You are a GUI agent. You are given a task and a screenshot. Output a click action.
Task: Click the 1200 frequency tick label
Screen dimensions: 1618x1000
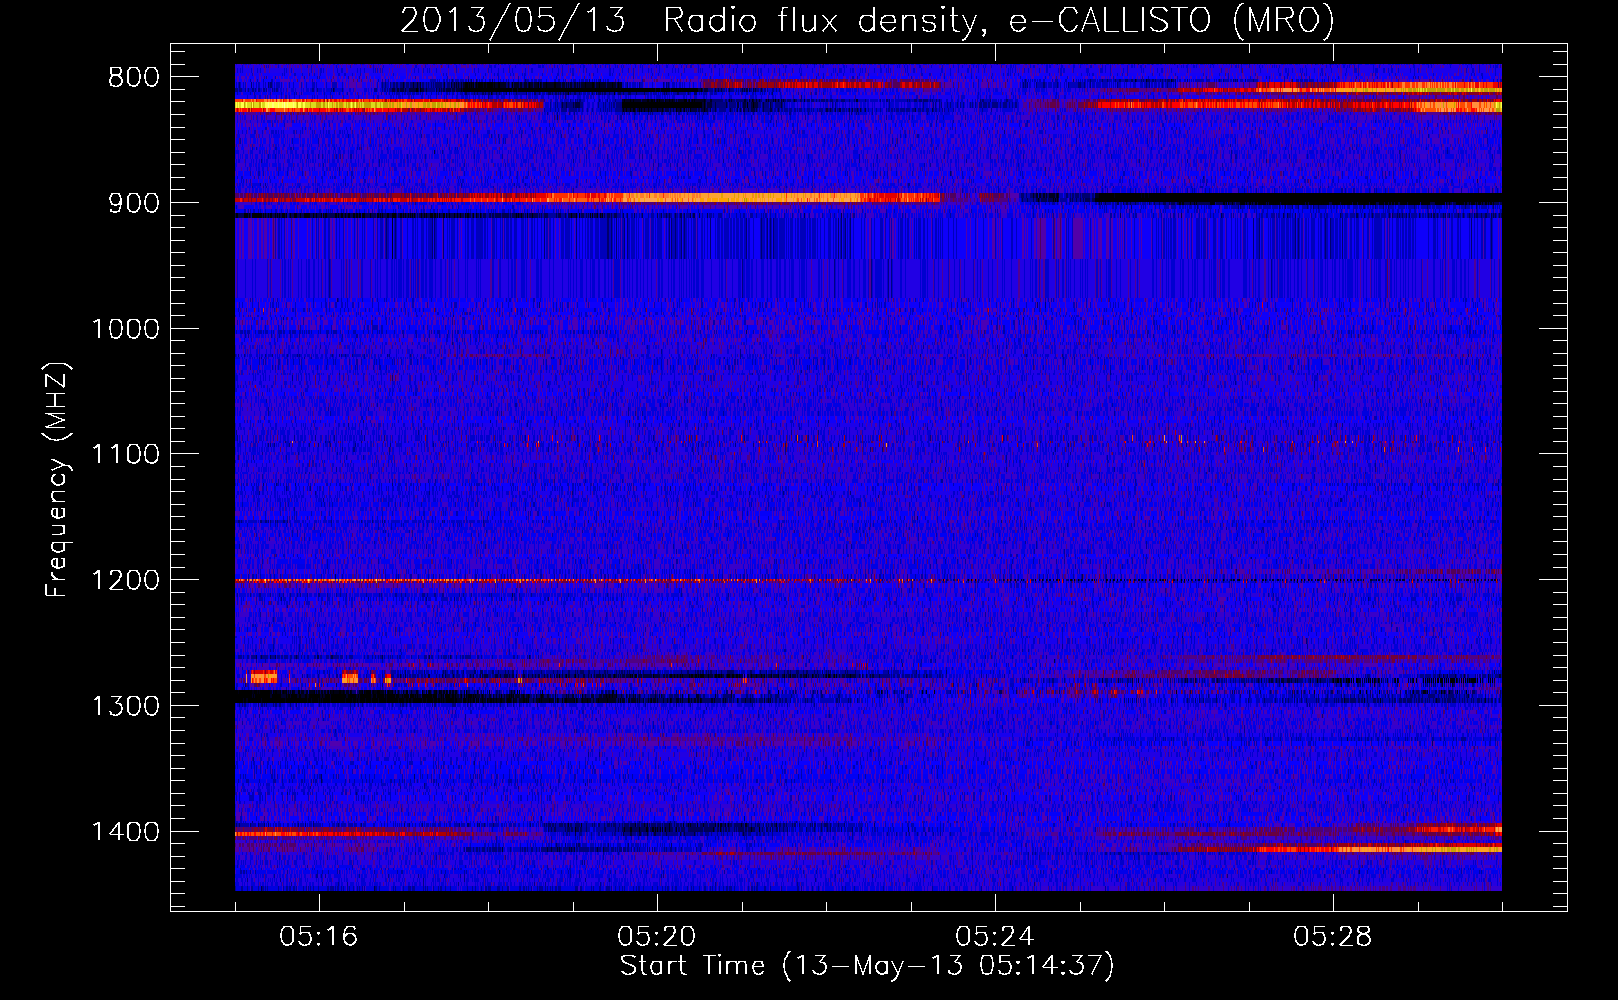(x=125, y=581)
